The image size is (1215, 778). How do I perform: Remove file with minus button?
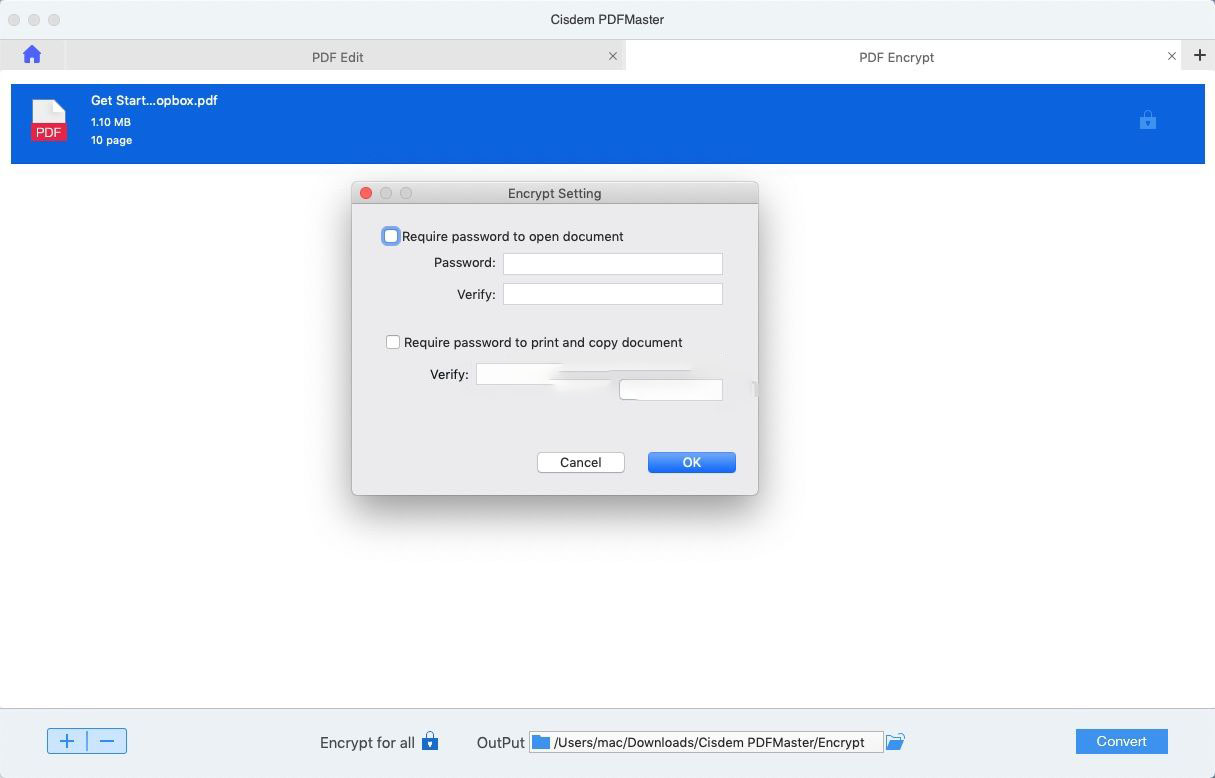click(107, 741)
